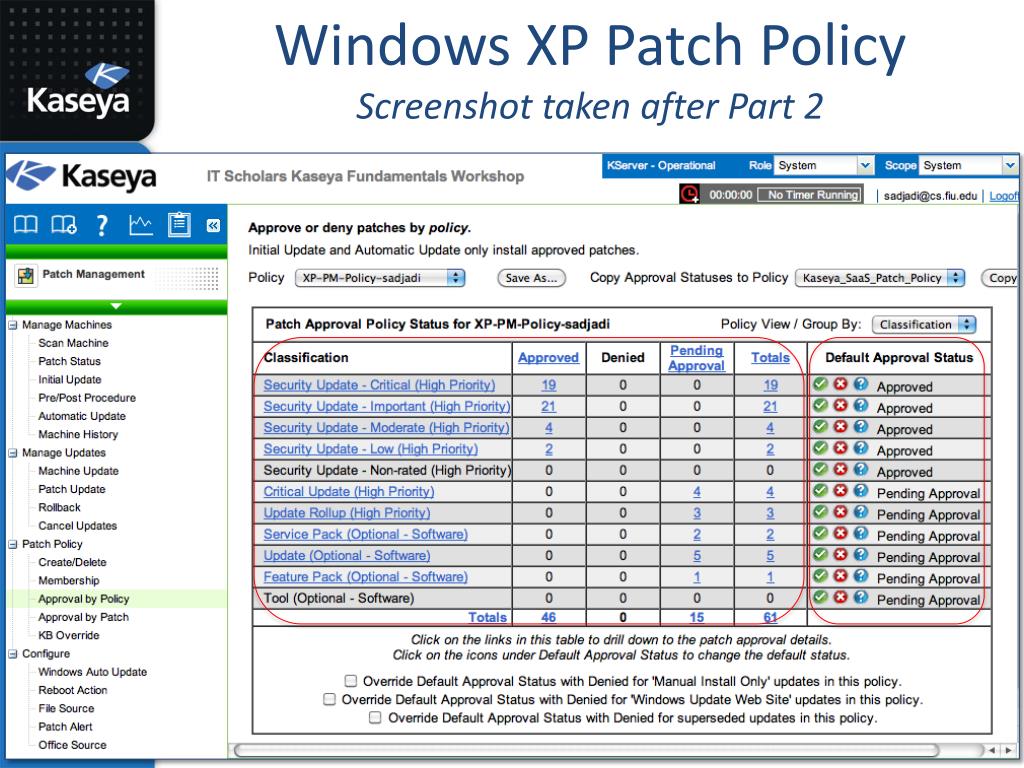
Task: Set Security Update Critical default to pending (blue question)
Action: (861, 385)
